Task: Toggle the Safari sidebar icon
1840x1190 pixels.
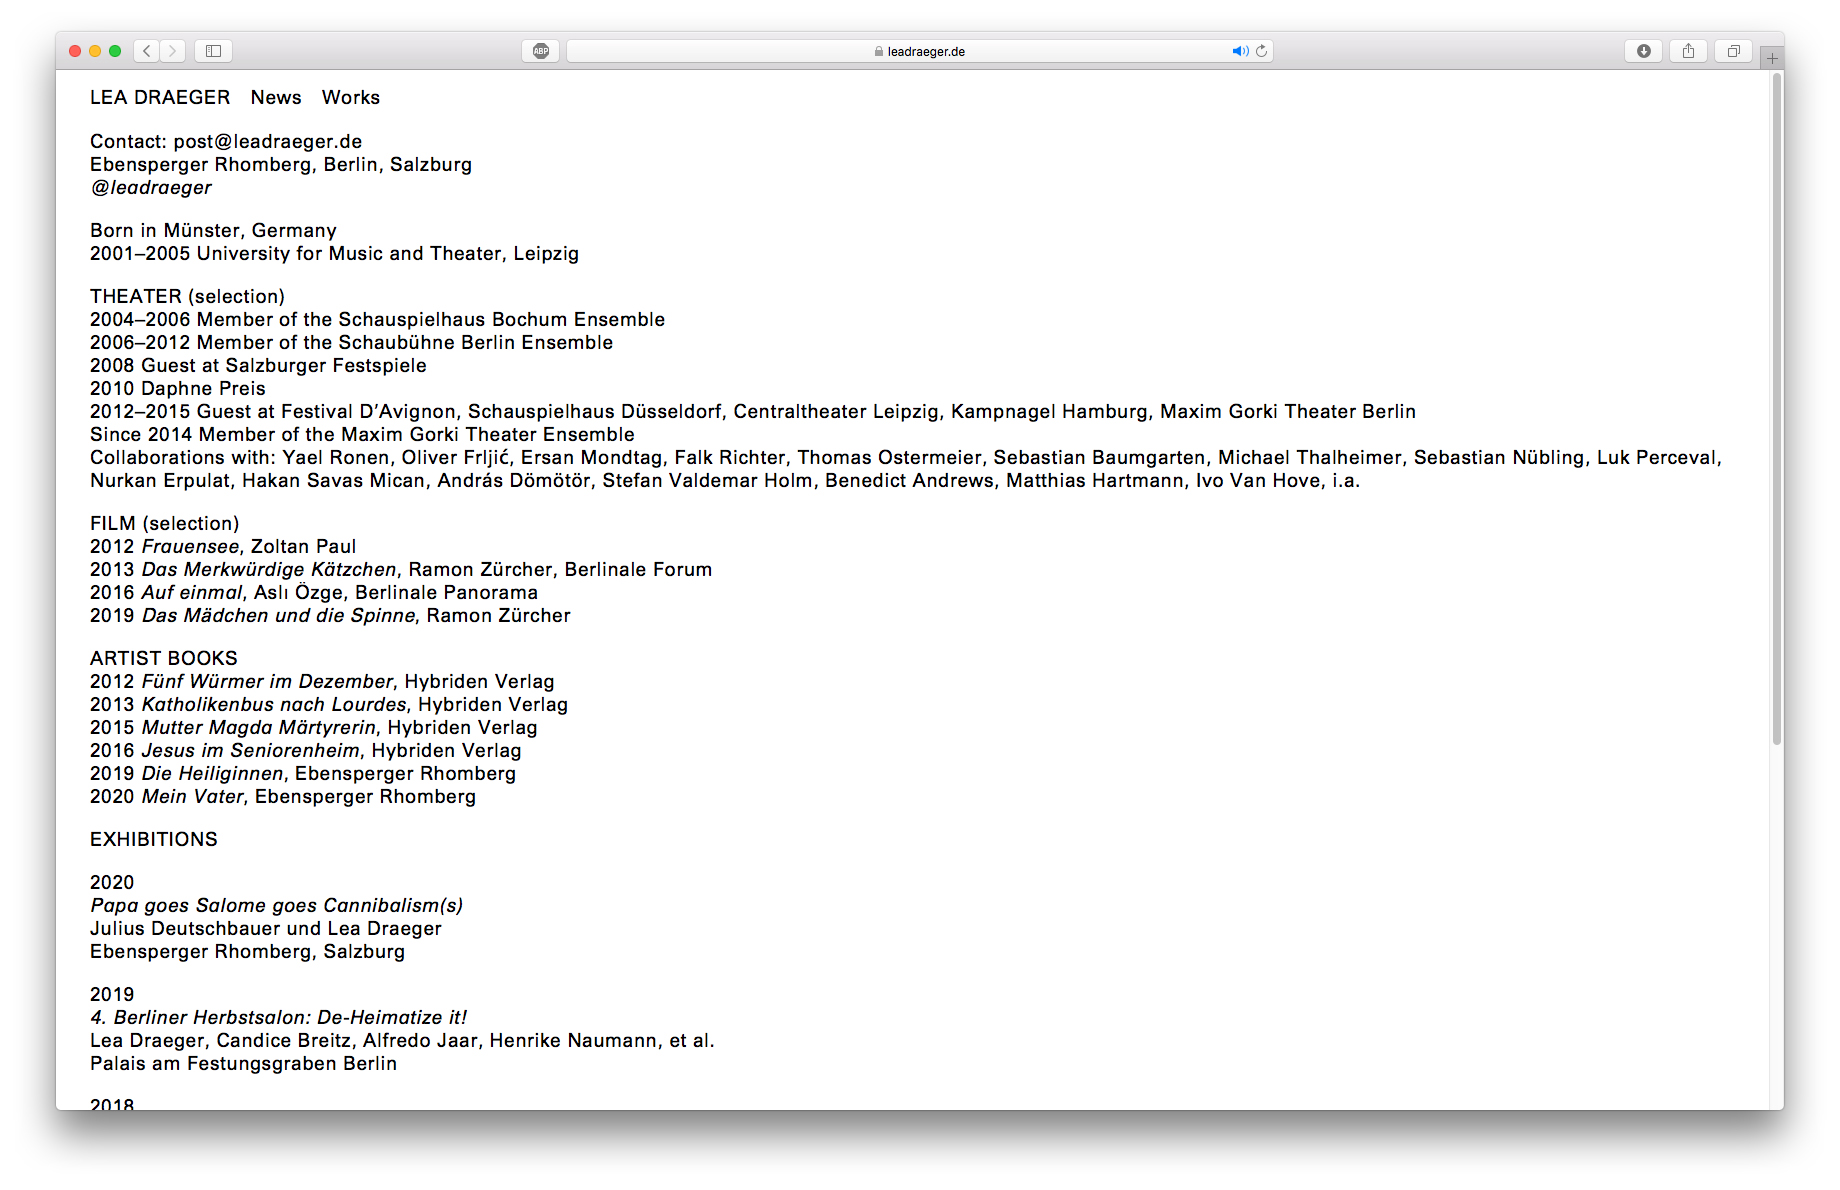Action: coord(213,51)
